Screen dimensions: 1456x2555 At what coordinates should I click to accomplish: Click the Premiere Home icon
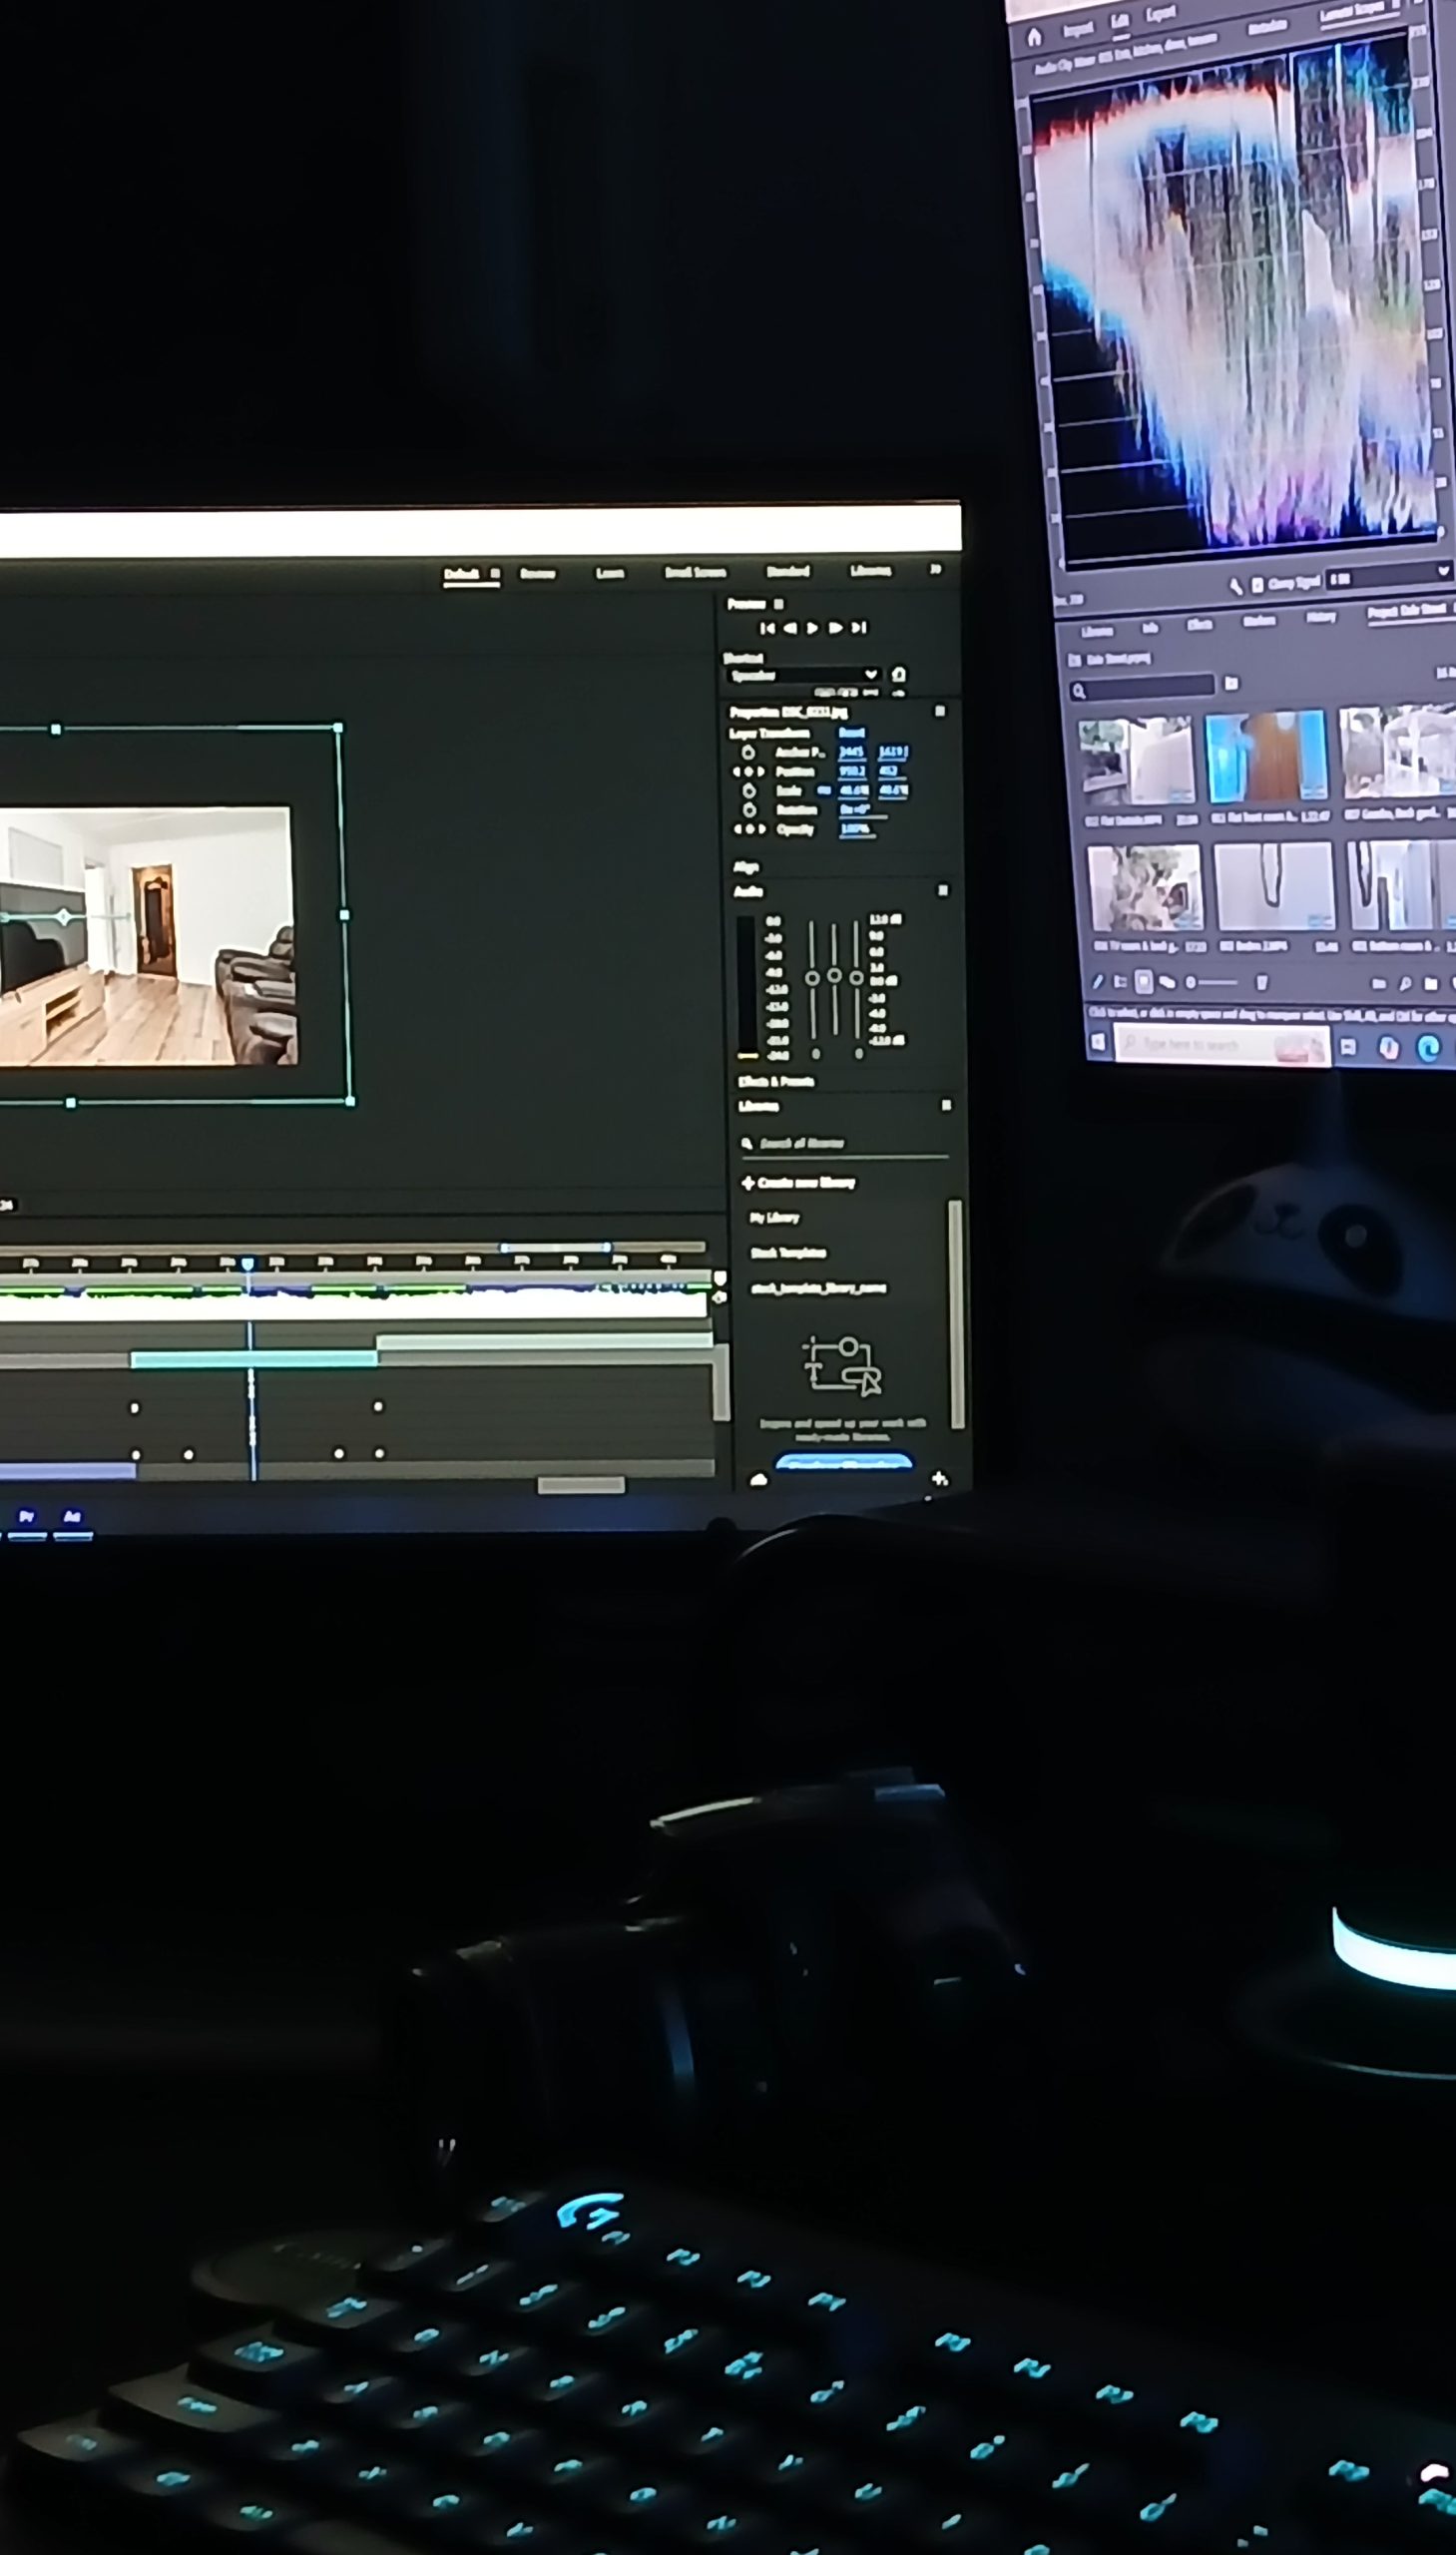tap(1035, 37)
